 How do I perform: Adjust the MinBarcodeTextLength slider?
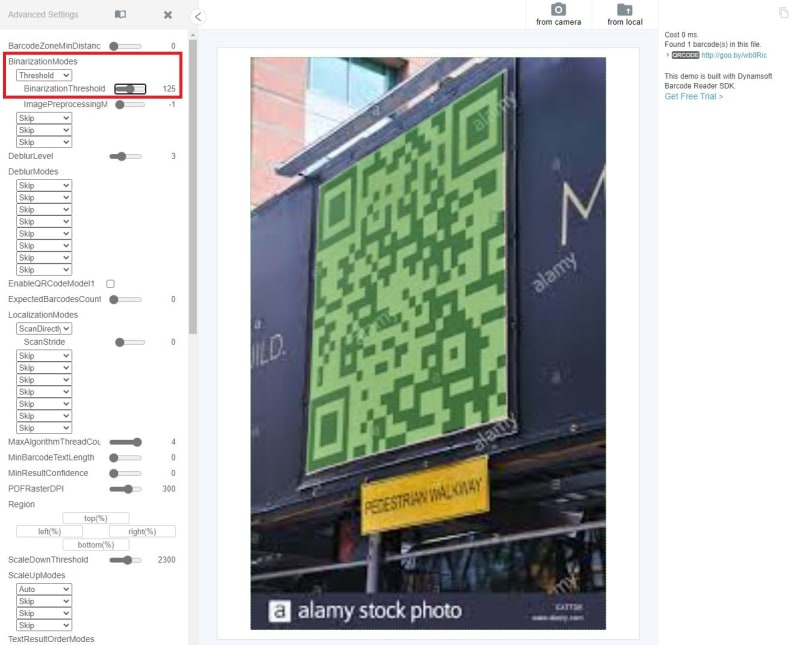tap(126, 458)
